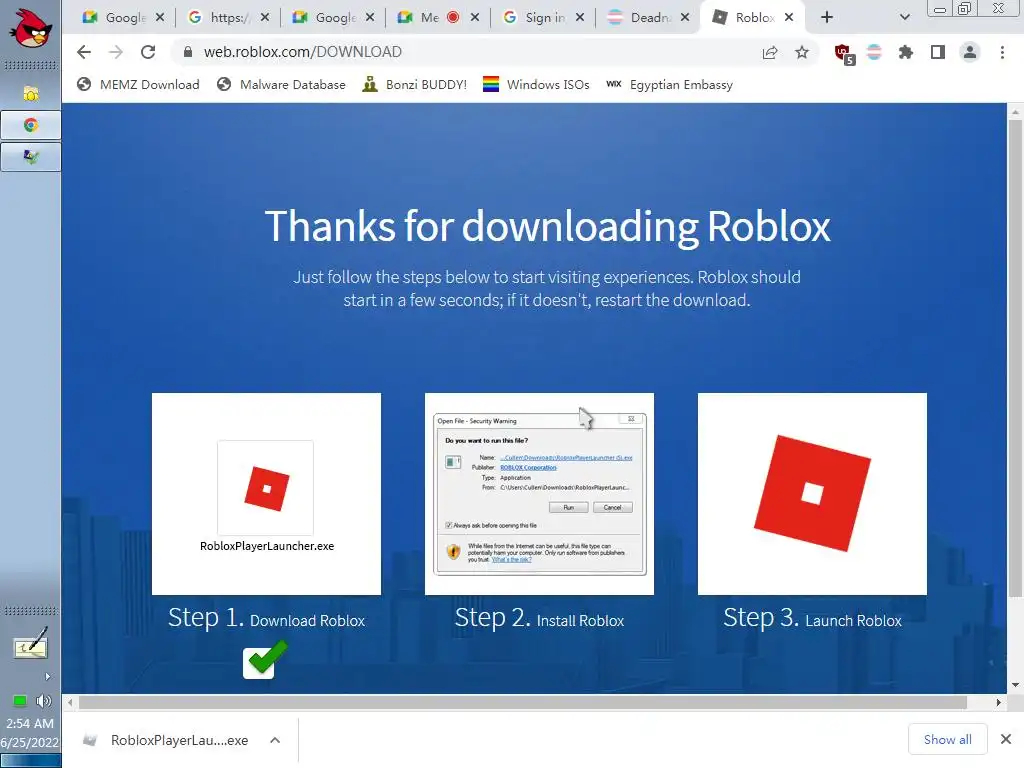This screenshot has height=768, width=1024.
Task: Click the green checkmark under Step 1
Action: pyautogui.click(x=264, y=660)
